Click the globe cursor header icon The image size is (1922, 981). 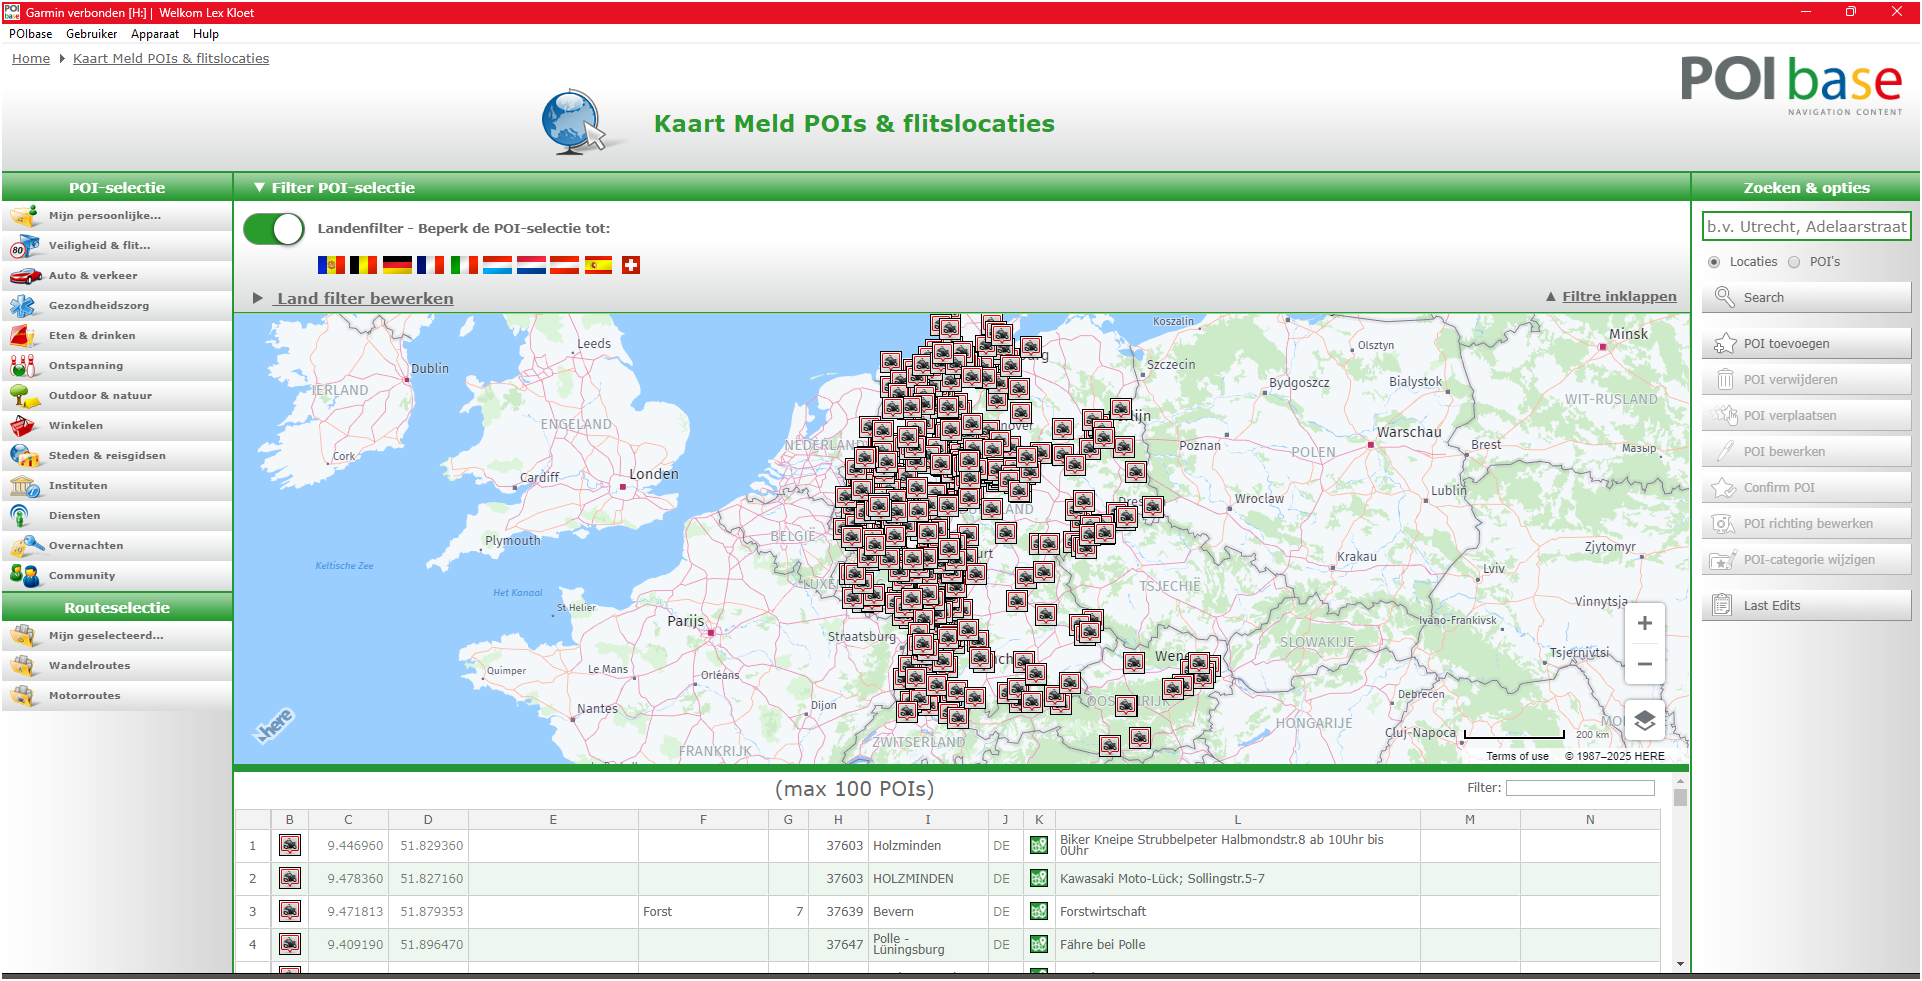tap(575, 122)
